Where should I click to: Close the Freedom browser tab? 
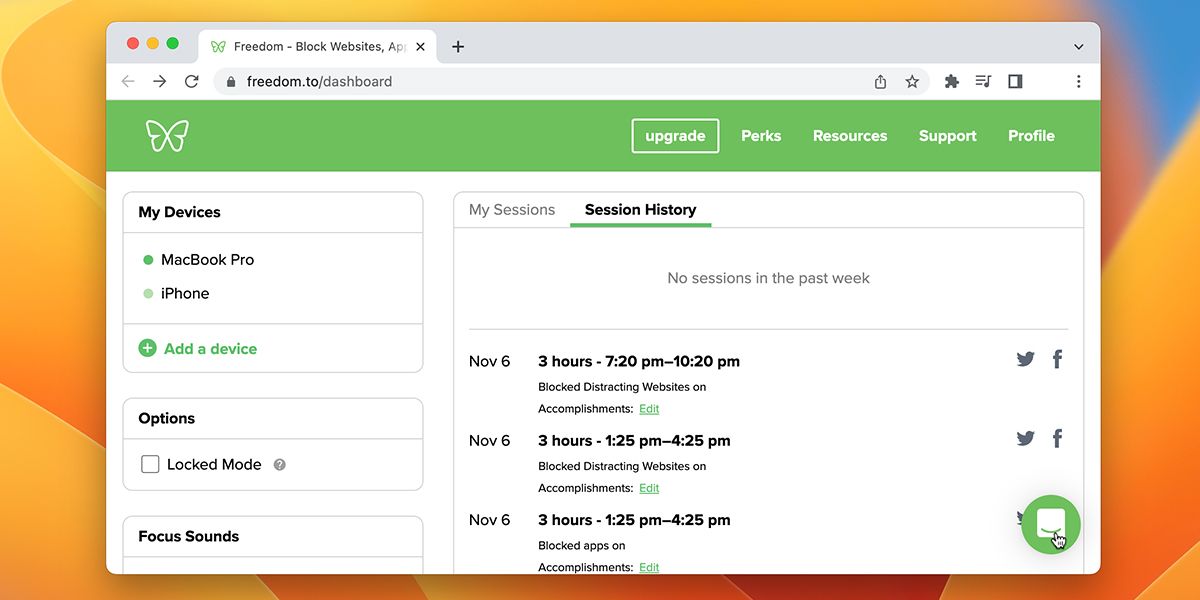(420, 47)
